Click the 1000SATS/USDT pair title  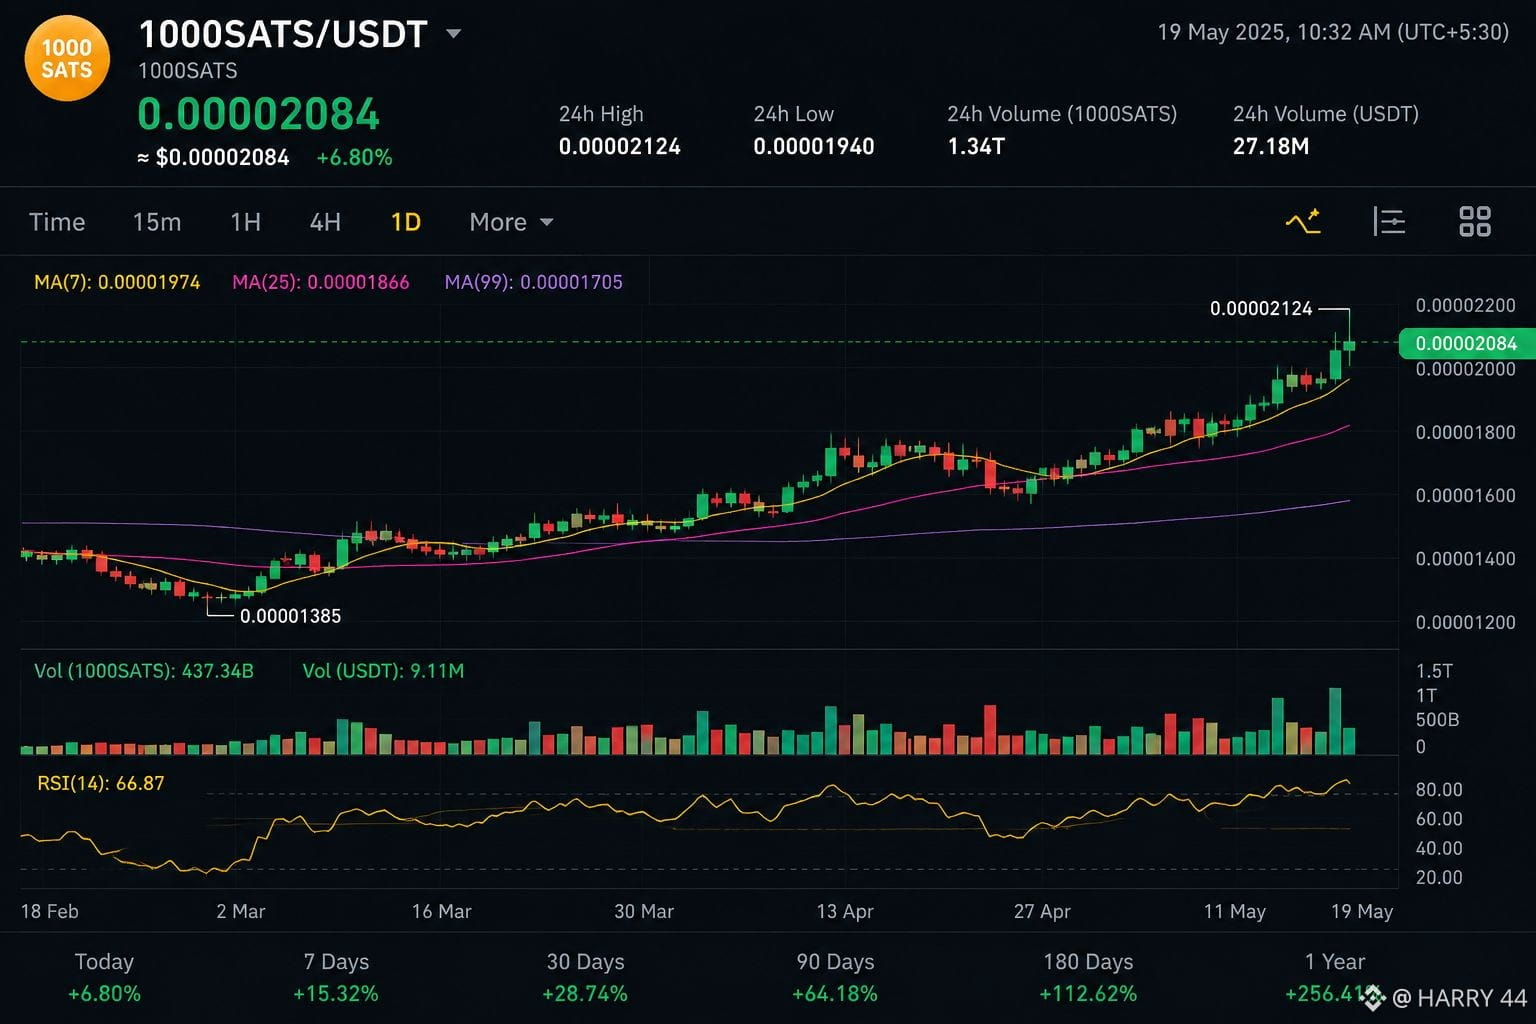click(283, 35)
